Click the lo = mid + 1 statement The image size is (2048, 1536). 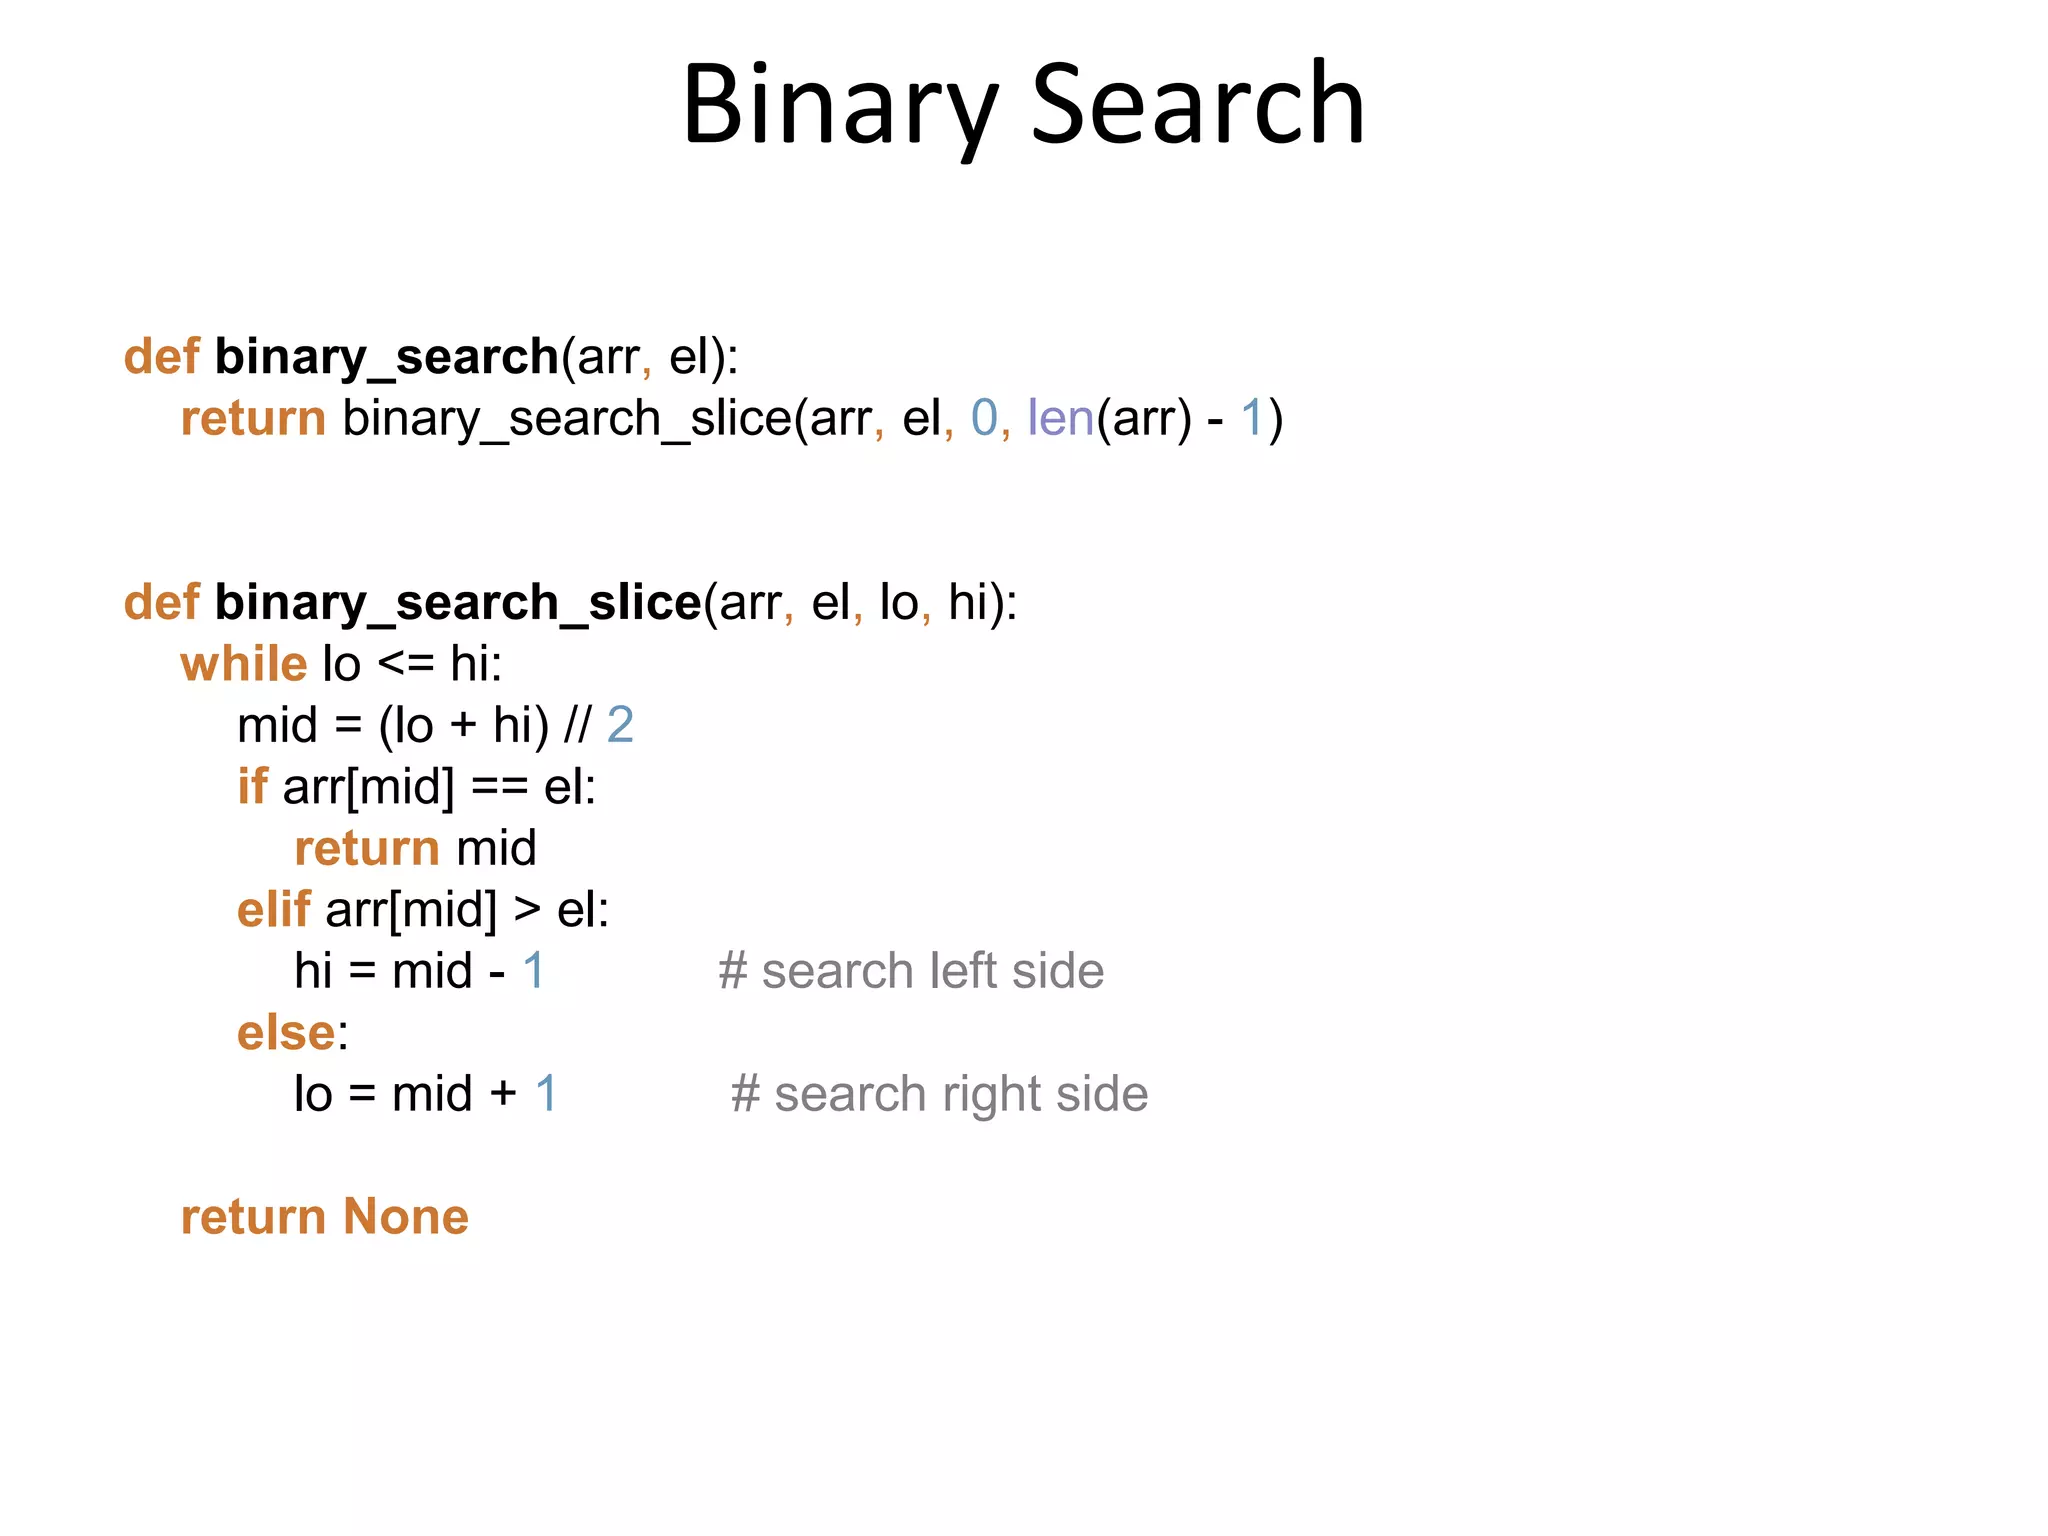coord(426,1094)
